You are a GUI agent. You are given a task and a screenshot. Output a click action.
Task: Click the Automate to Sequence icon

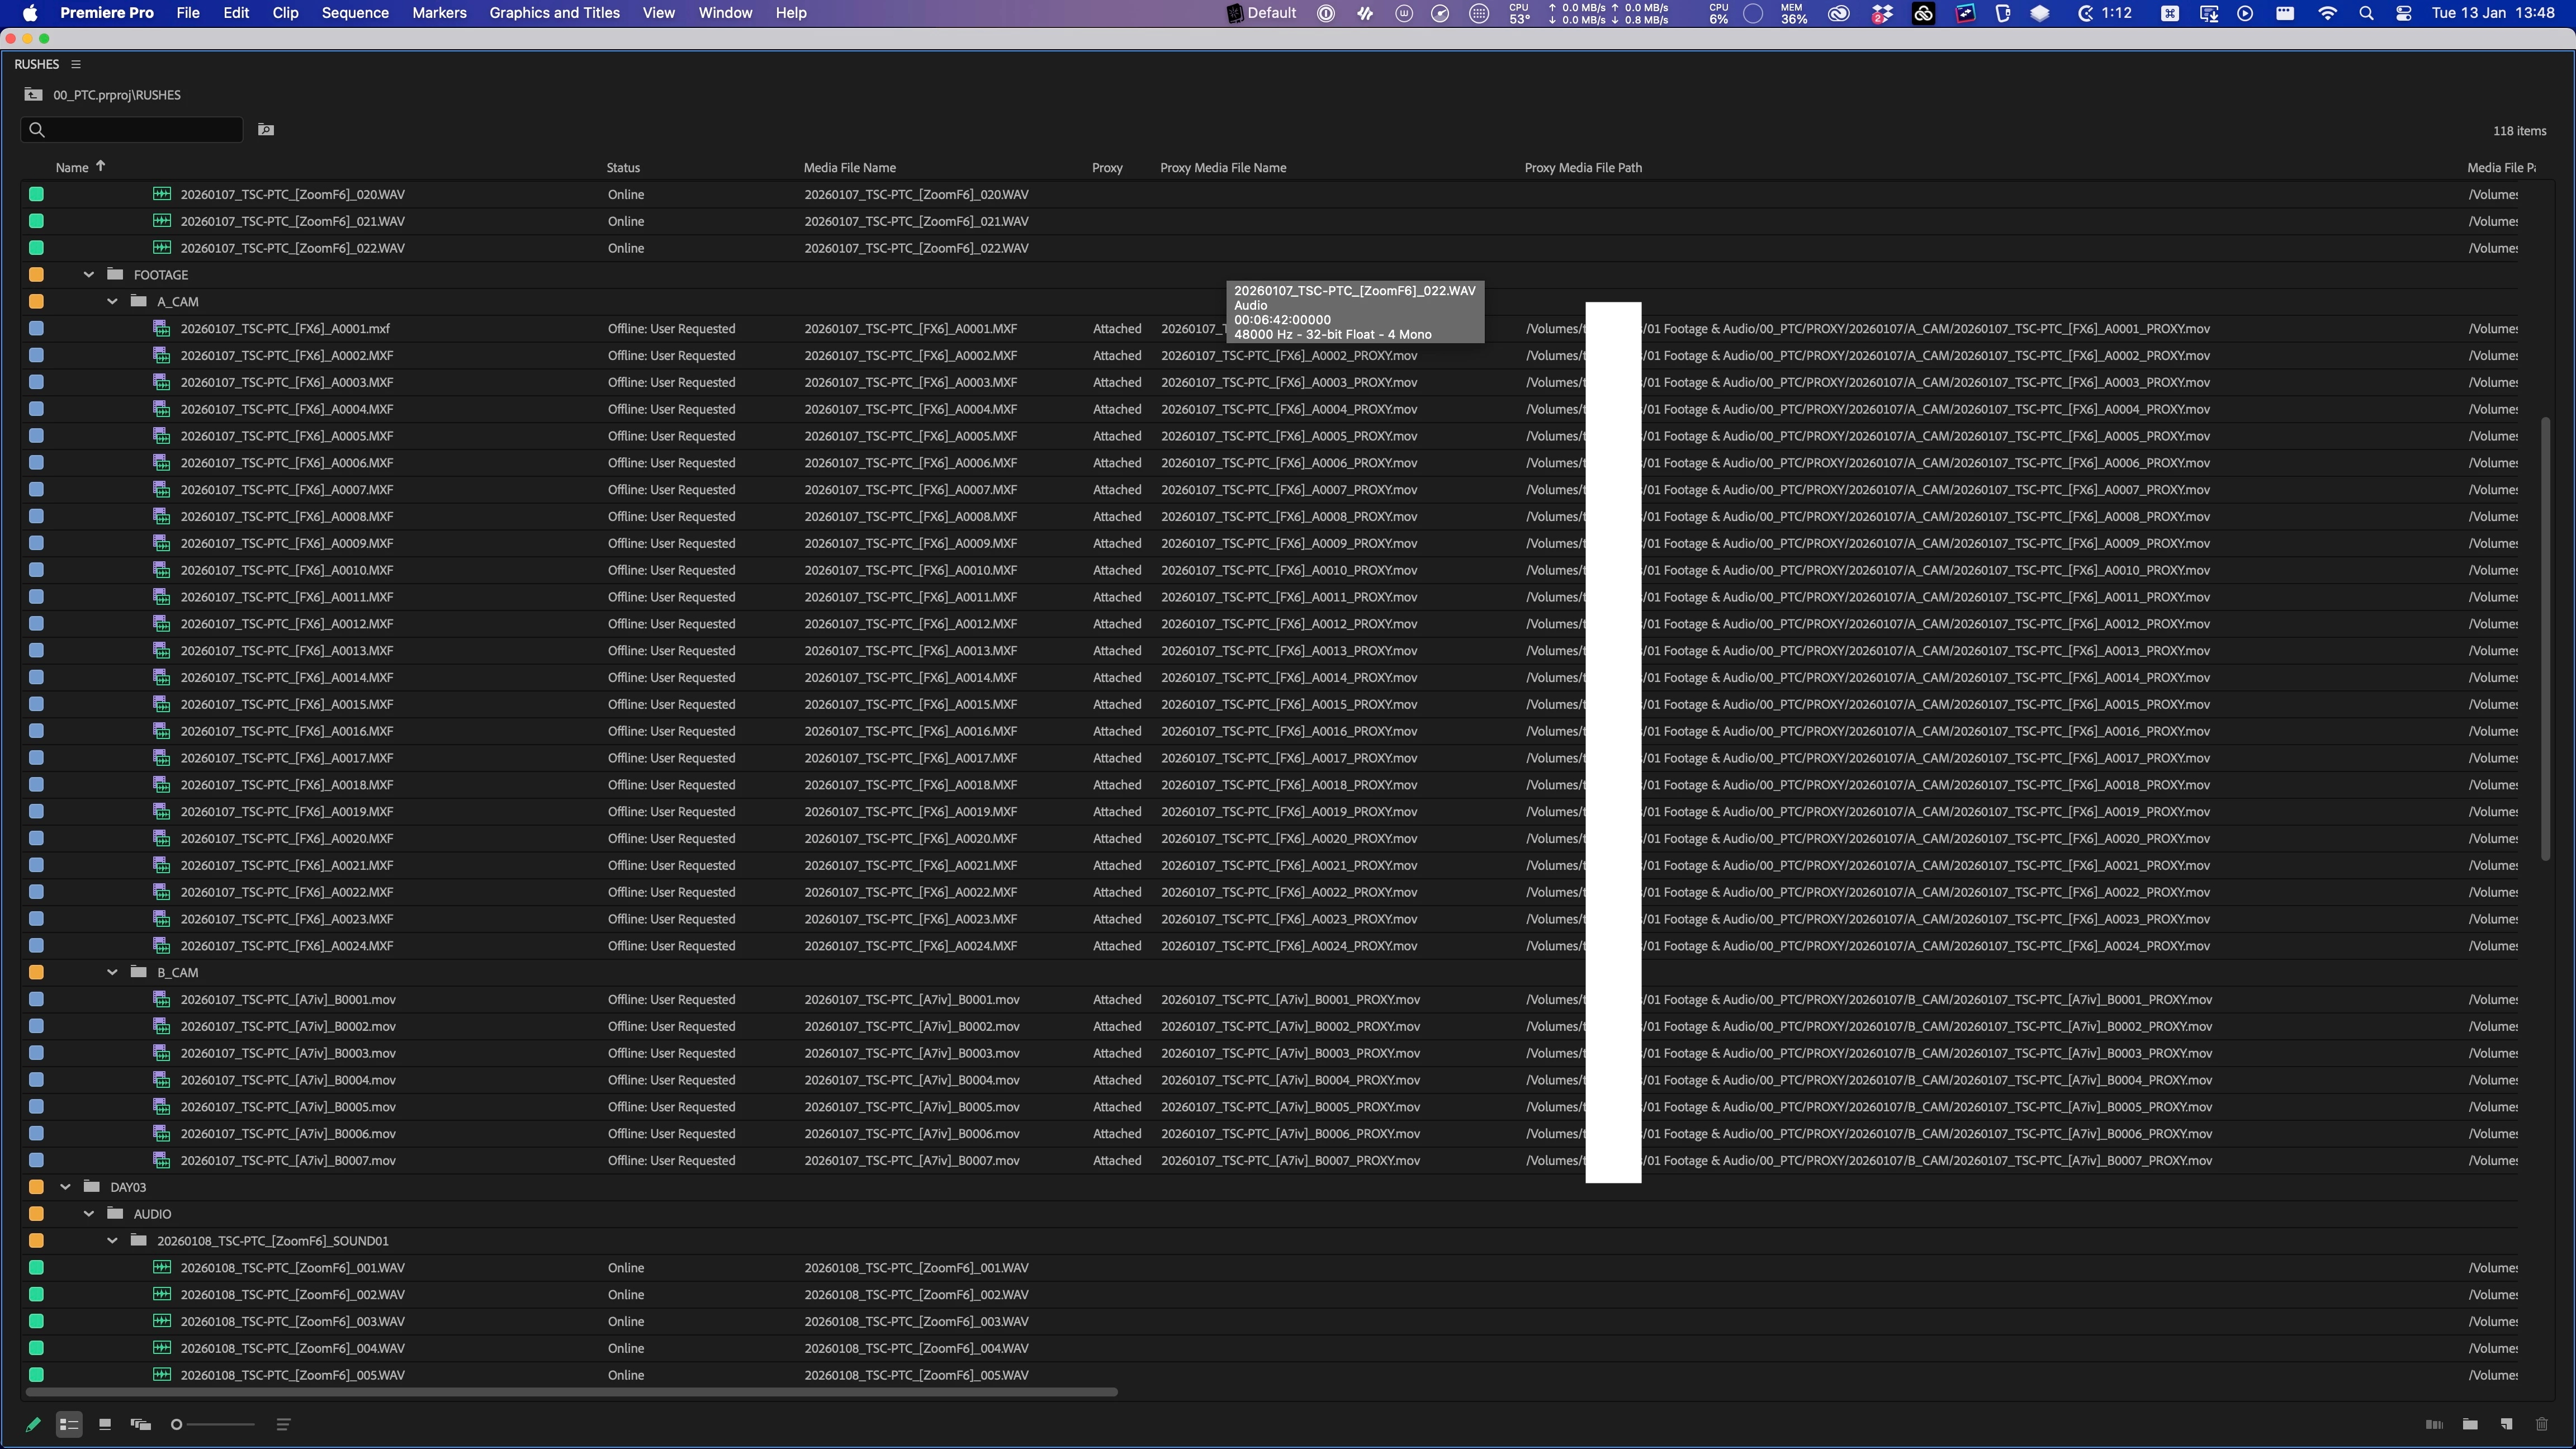pos(2434,1424)
